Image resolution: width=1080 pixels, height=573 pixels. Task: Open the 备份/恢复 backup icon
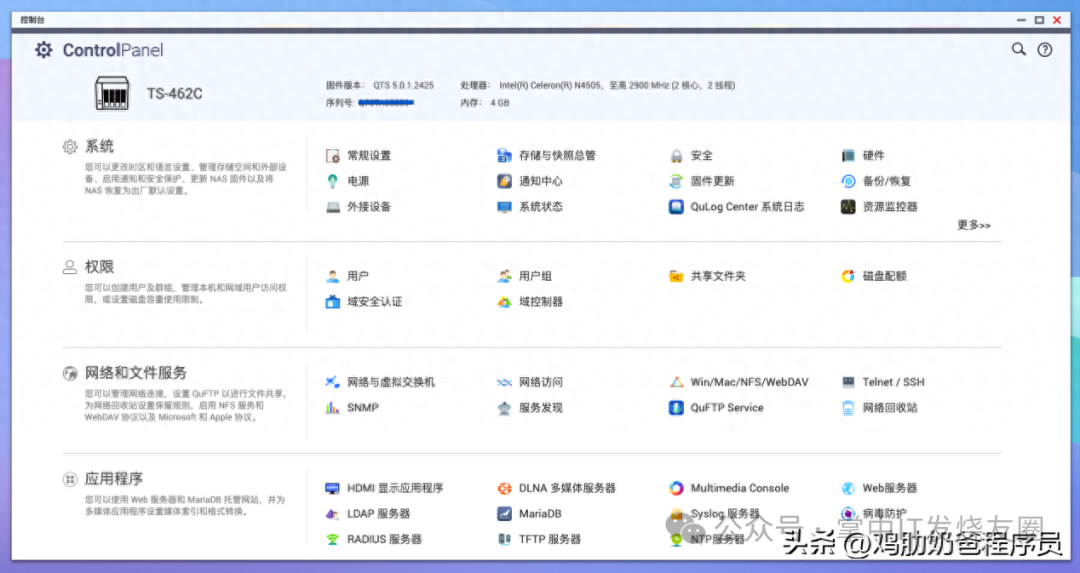pos(848,181)
